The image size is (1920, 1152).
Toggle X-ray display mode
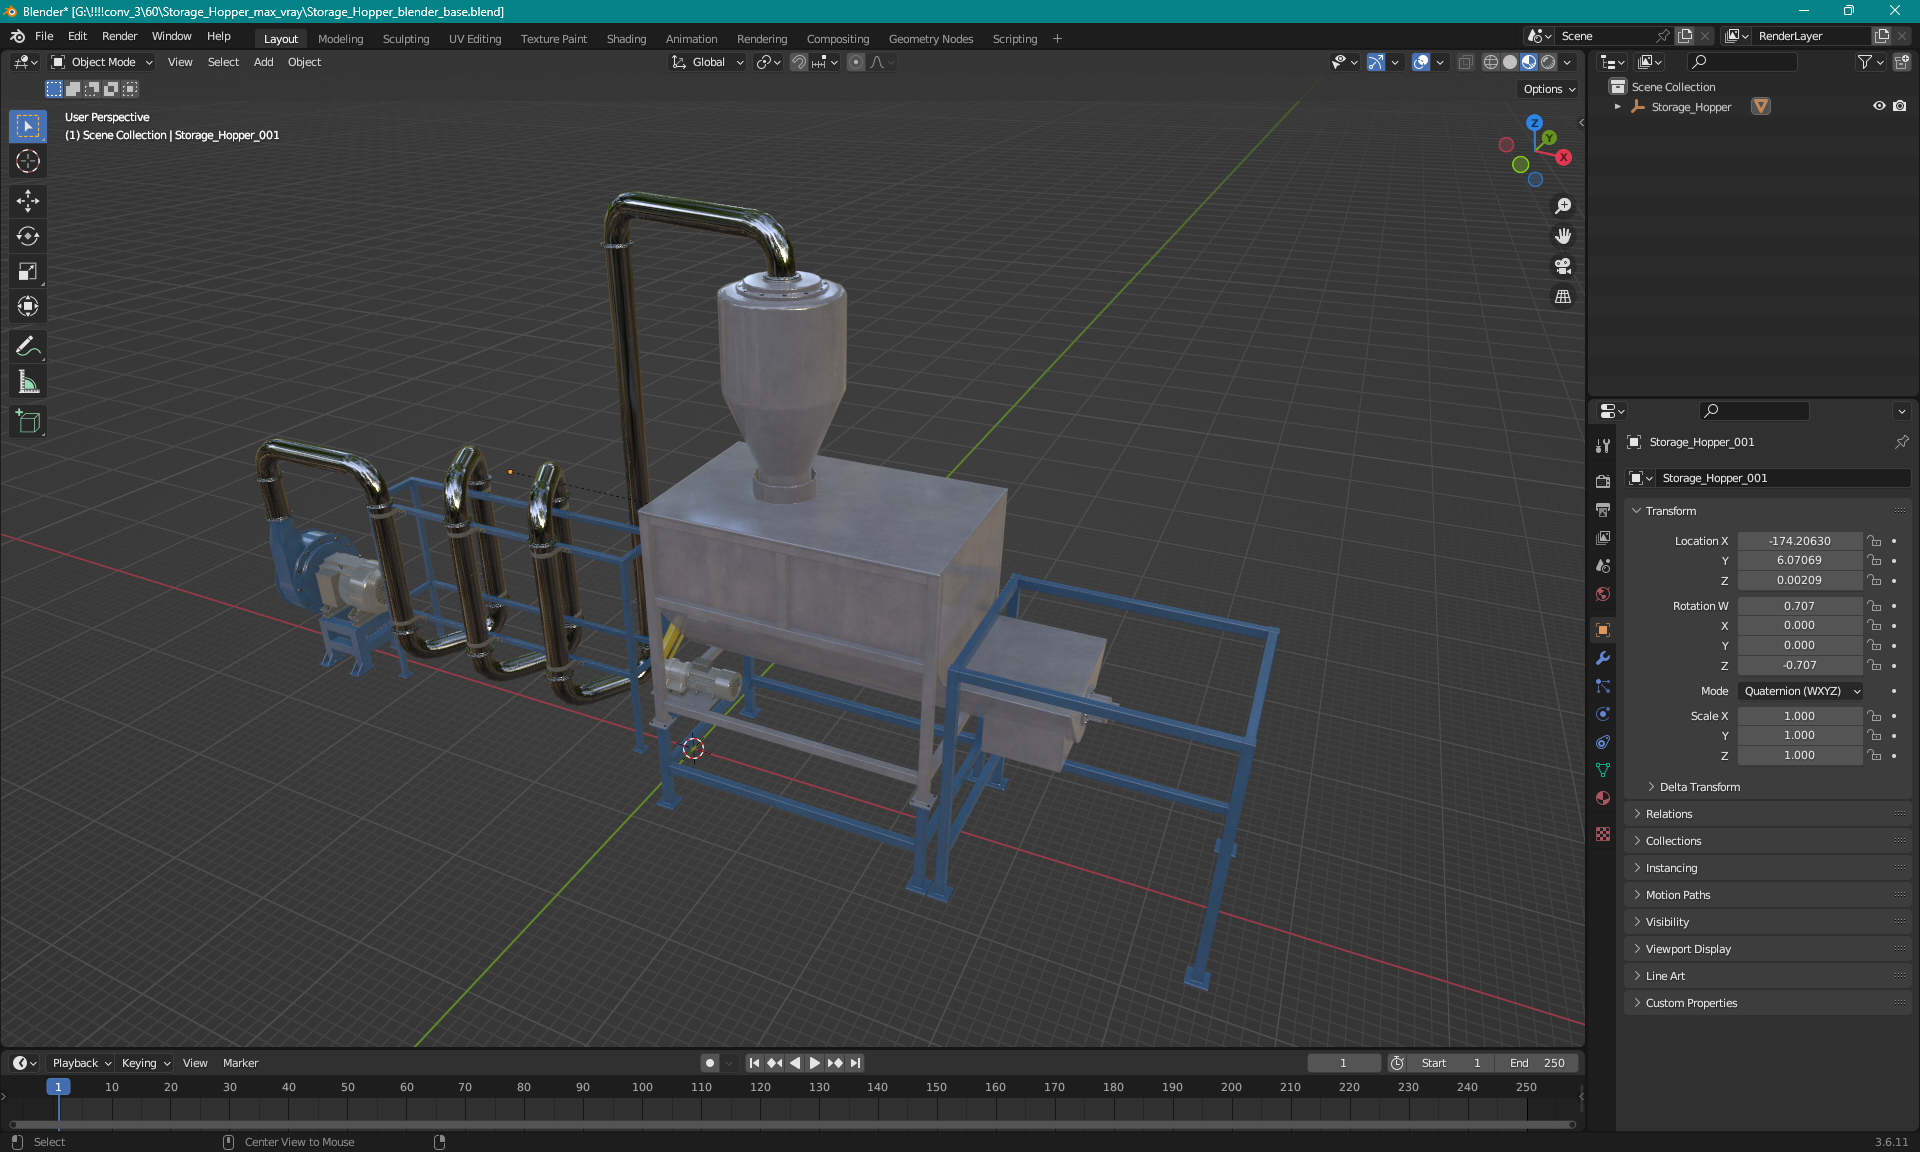(x=1465, y=62)
